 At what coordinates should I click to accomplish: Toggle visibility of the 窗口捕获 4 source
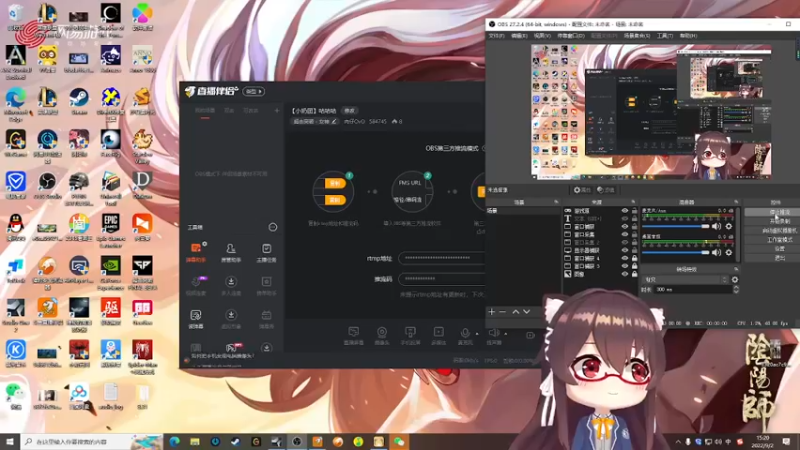[624, 258]
